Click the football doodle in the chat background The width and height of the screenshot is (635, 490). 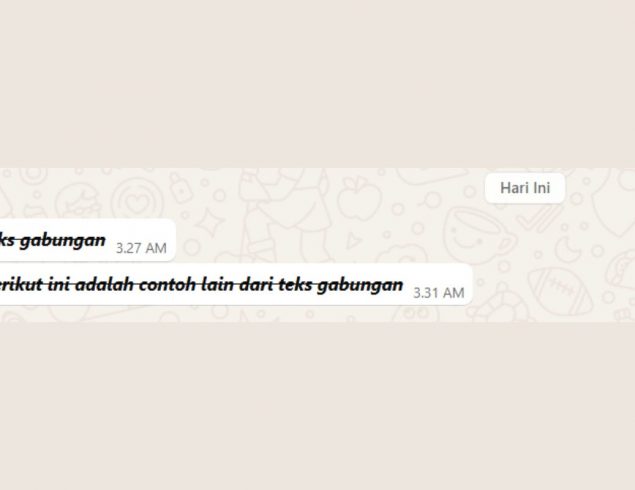[x=561, y=291]
